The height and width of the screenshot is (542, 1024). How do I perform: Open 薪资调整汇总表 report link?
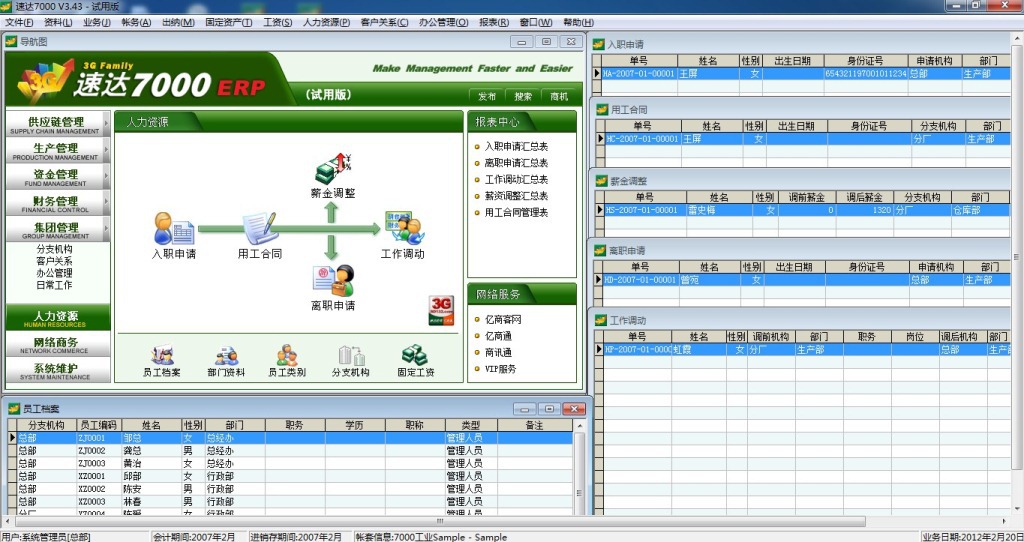(x=516, y=195)
